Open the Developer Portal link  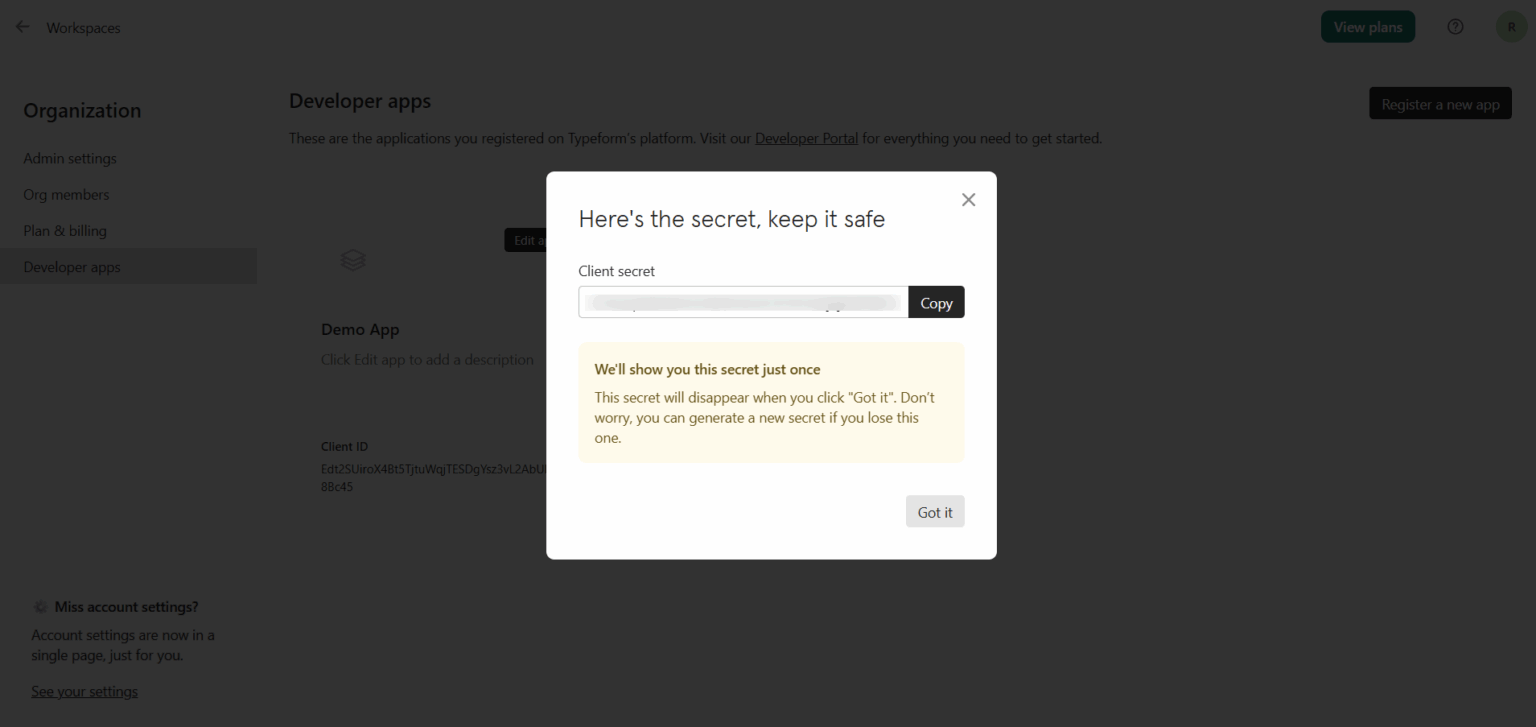pyautogui.click(x=806, y=138)
